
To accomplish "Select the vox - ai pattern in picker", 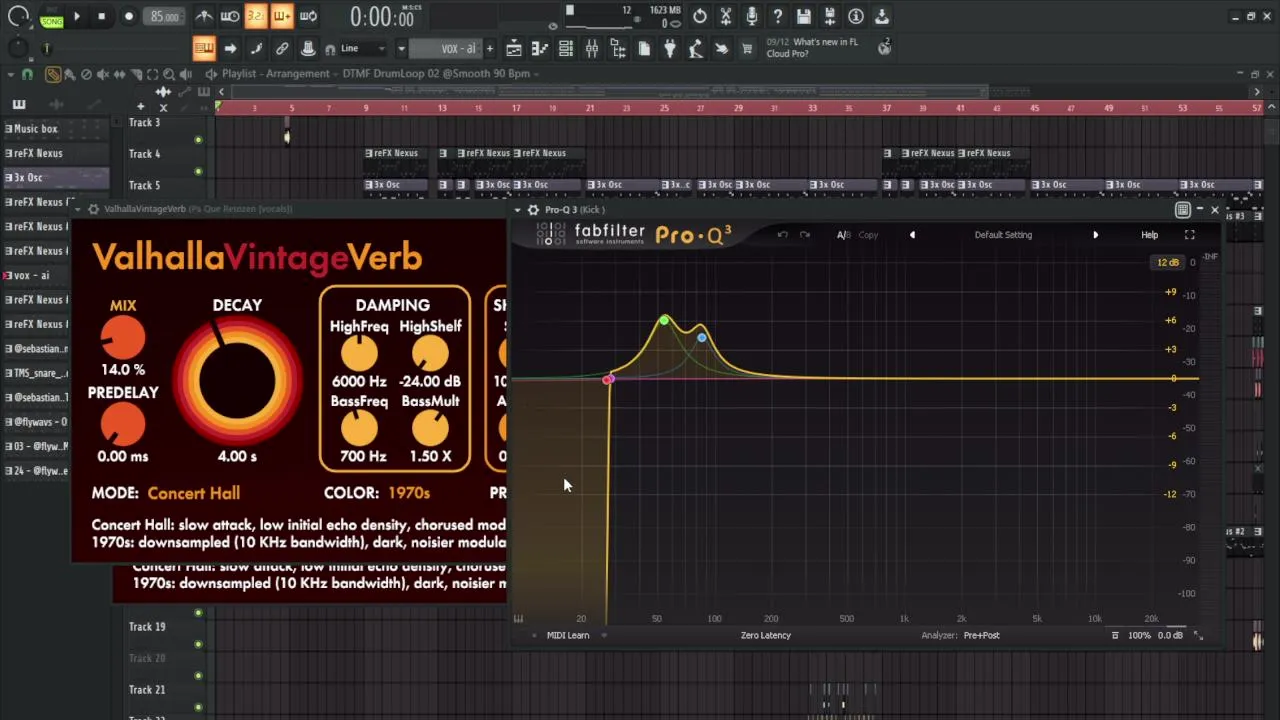I will tap(54, 275).
